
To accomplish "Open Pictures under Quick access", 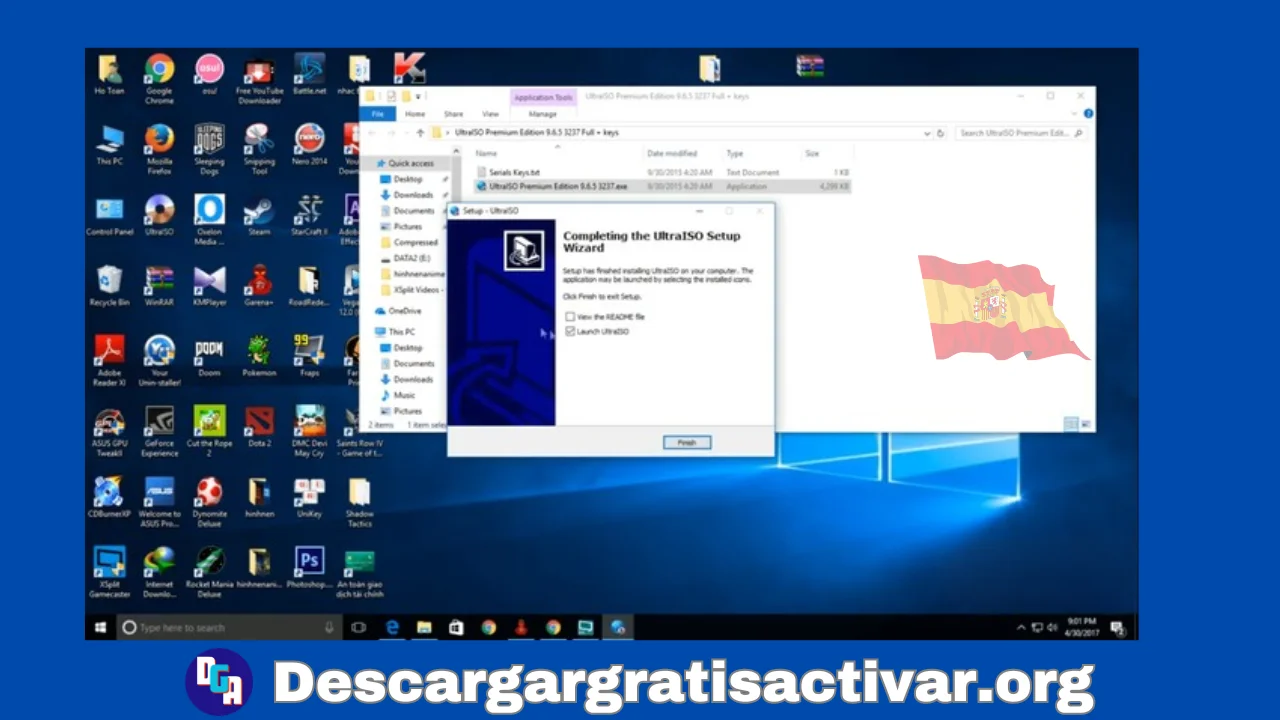I will tap(407, 227).
